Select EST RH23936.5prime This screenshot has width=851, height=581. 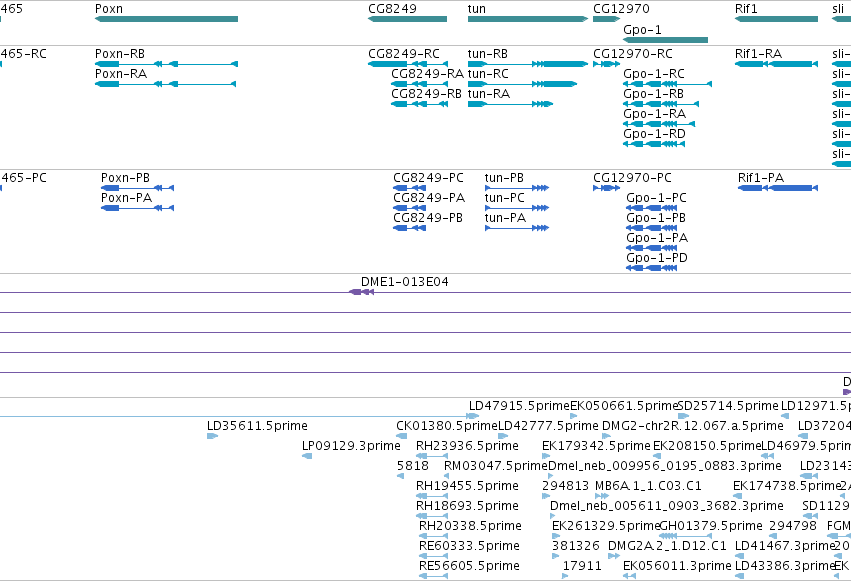(432, 456)
